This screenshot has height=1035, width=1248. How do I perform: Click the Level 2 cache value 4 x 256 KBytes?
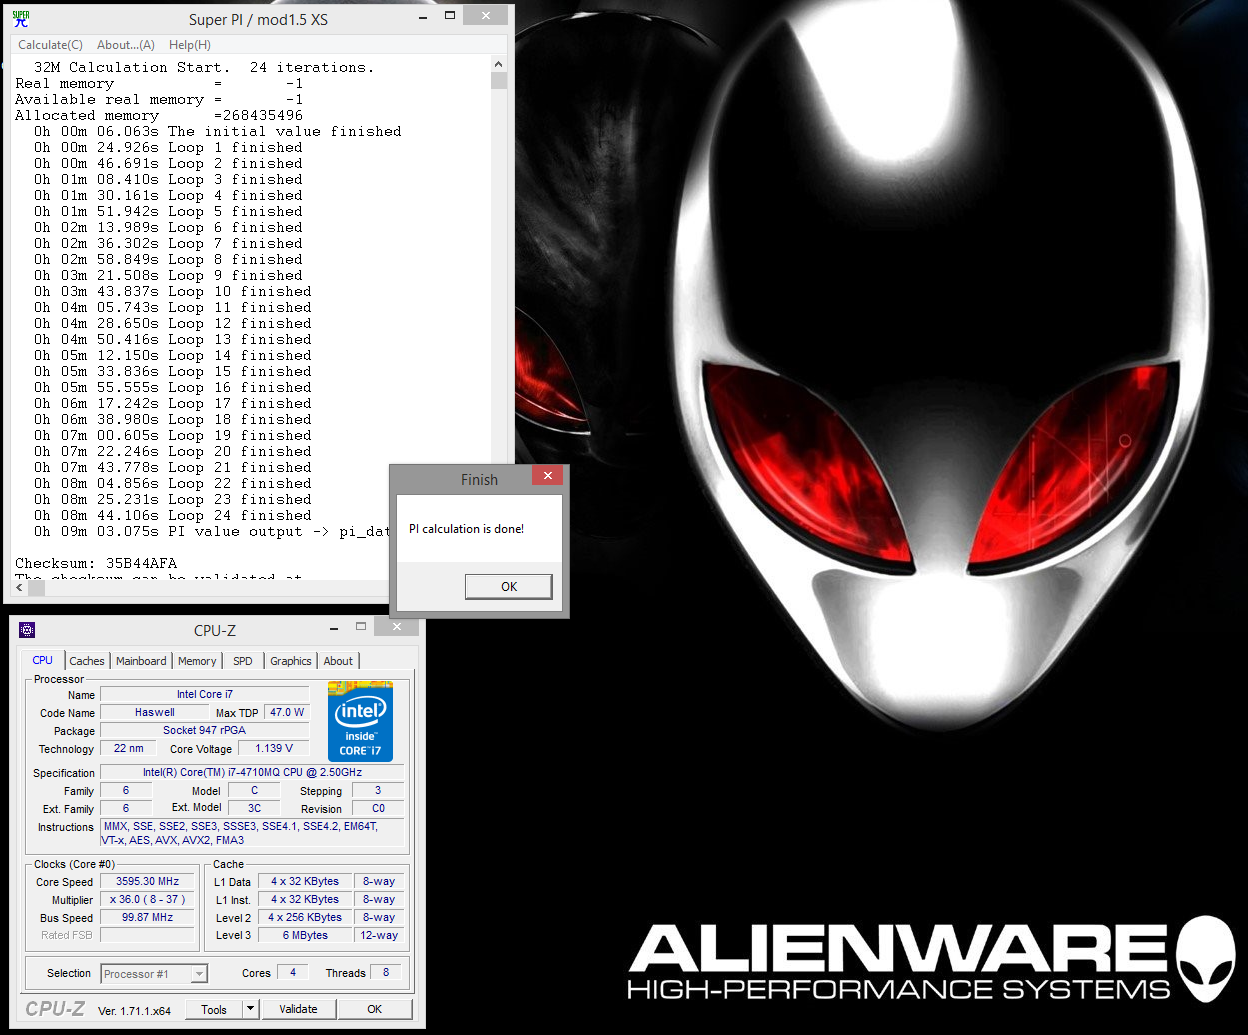coord(305,918)
